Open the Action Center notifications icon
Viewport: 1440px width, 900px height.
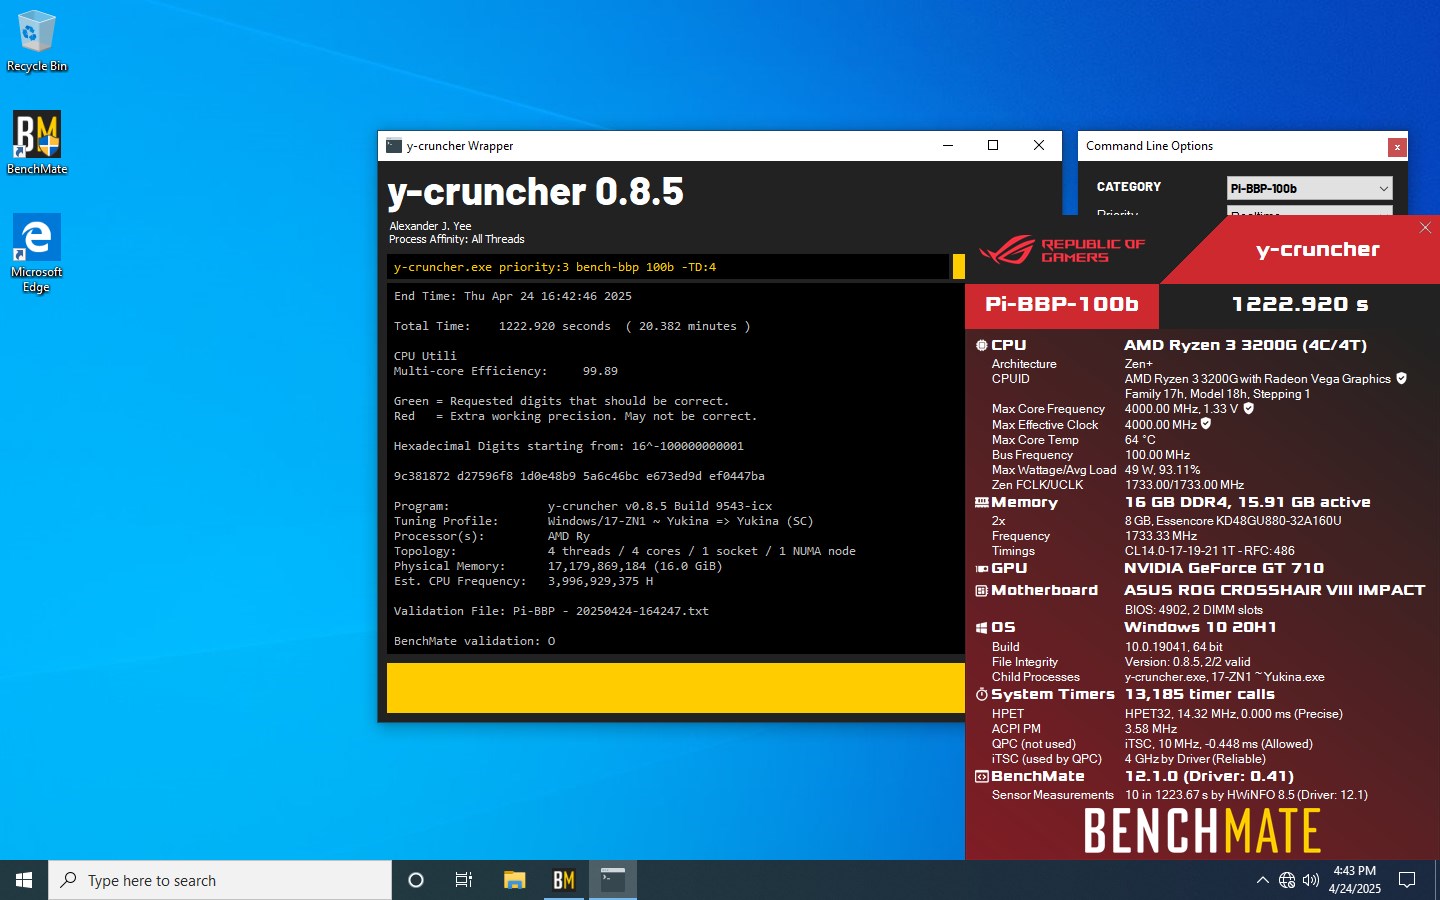(1407, 880)
